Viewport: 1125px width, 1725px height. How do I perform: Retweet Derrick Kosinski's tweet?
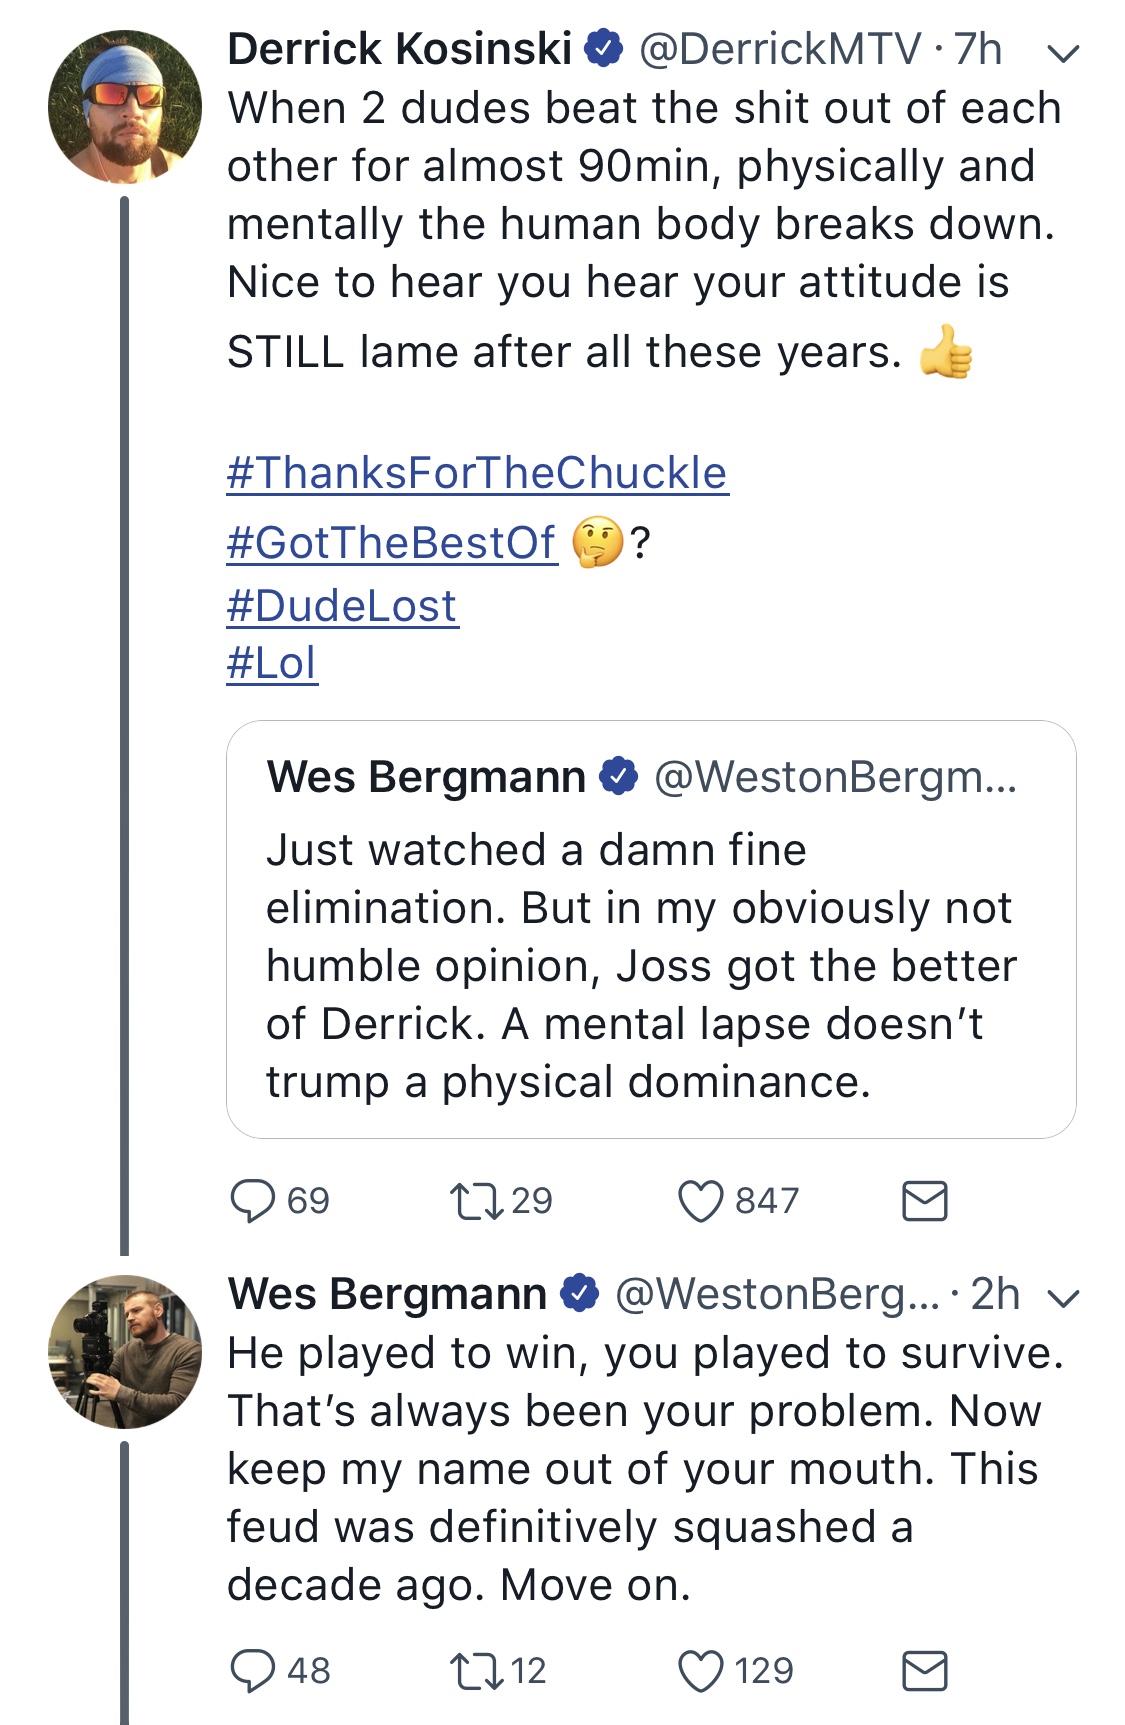(476, 1201)
